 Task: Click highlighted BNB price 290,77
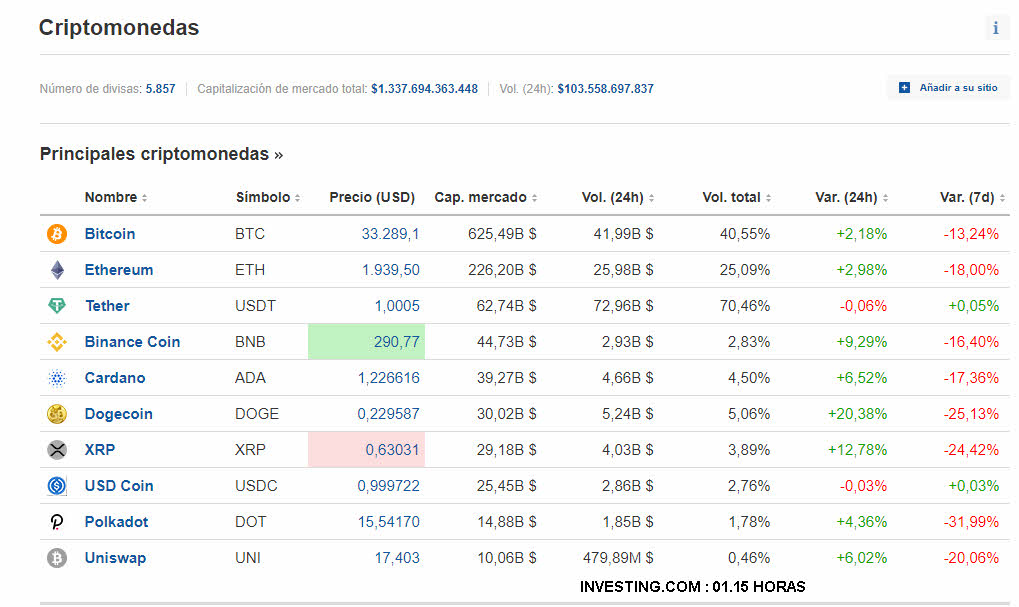396,342
